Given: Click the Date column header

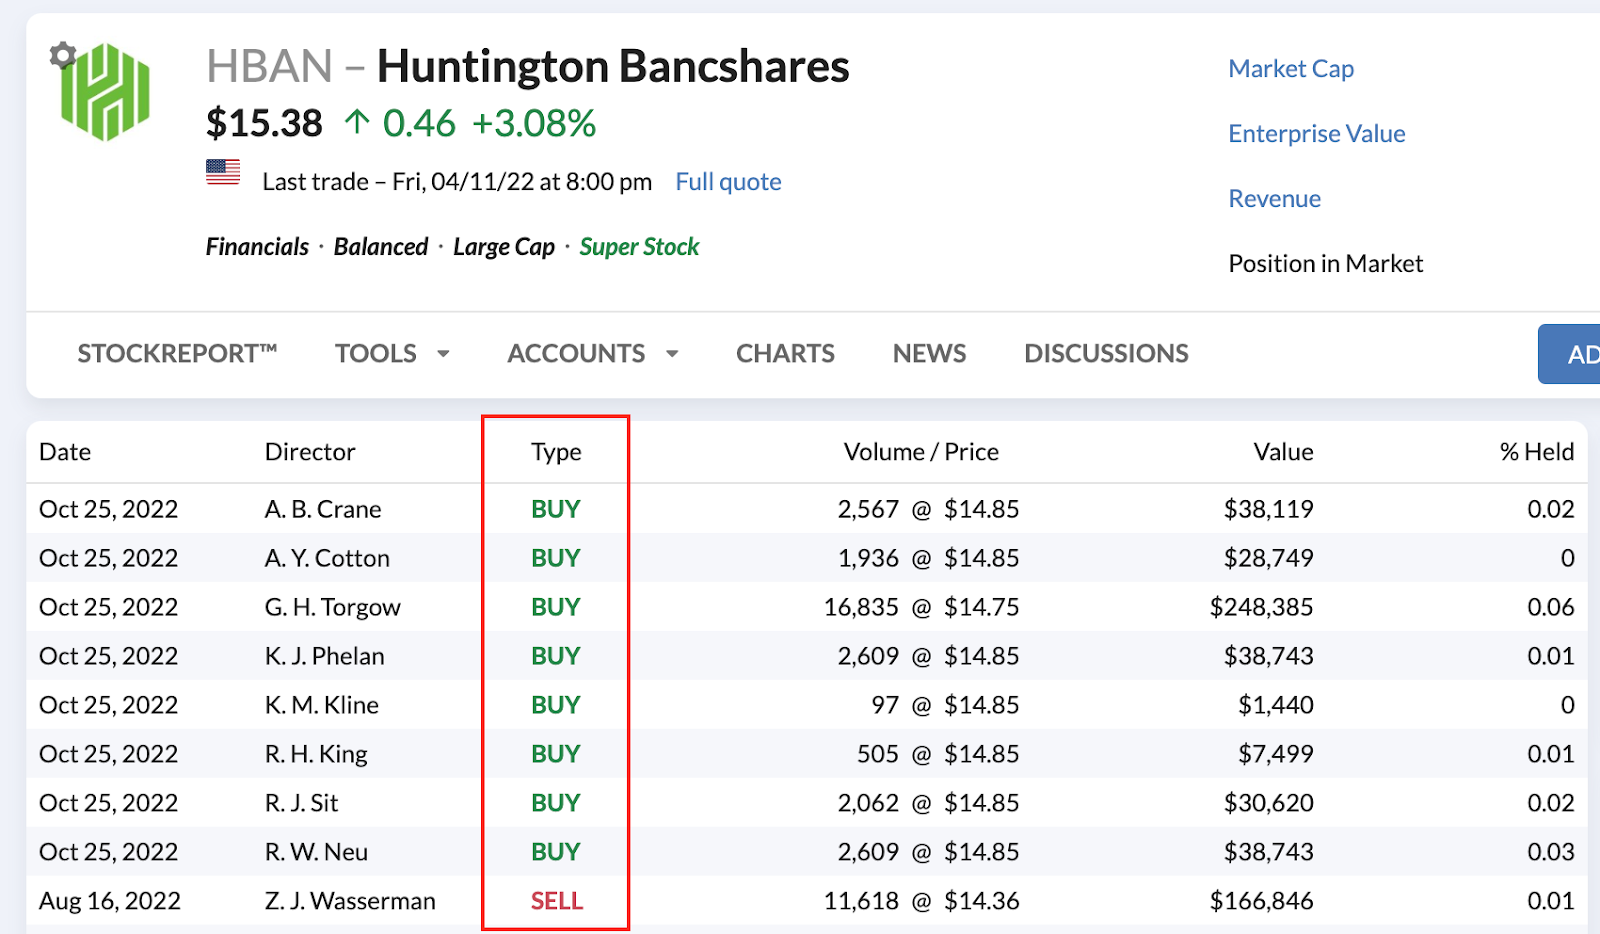Looking at the screenshot, I should click(65, 452).
